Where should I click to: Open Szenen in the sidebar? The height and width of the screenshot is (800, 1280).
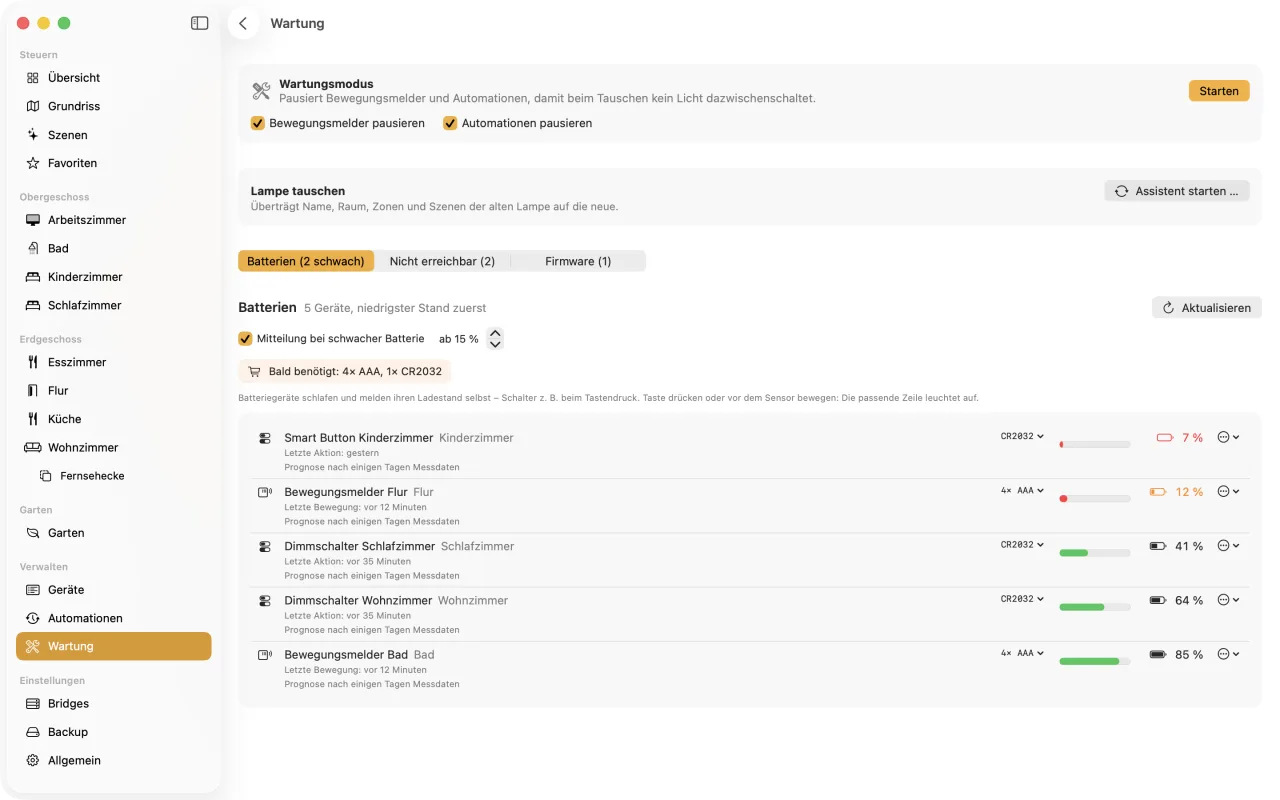(114, 135)
